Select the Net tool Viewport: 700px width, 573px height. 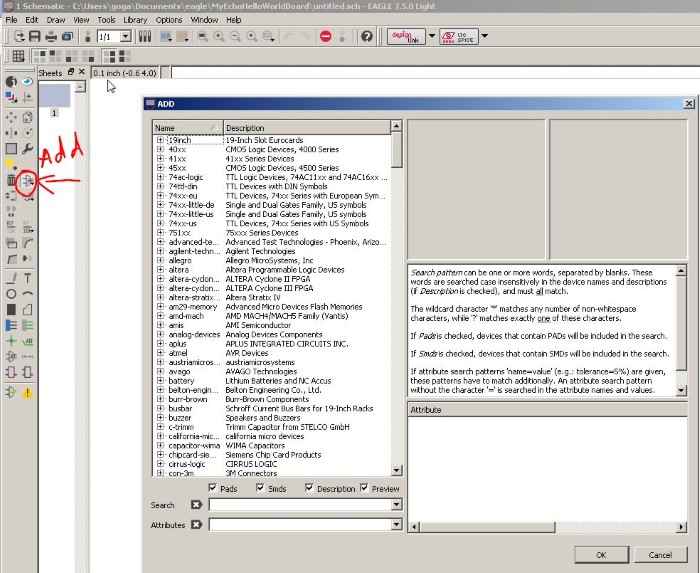pos(28,325)
